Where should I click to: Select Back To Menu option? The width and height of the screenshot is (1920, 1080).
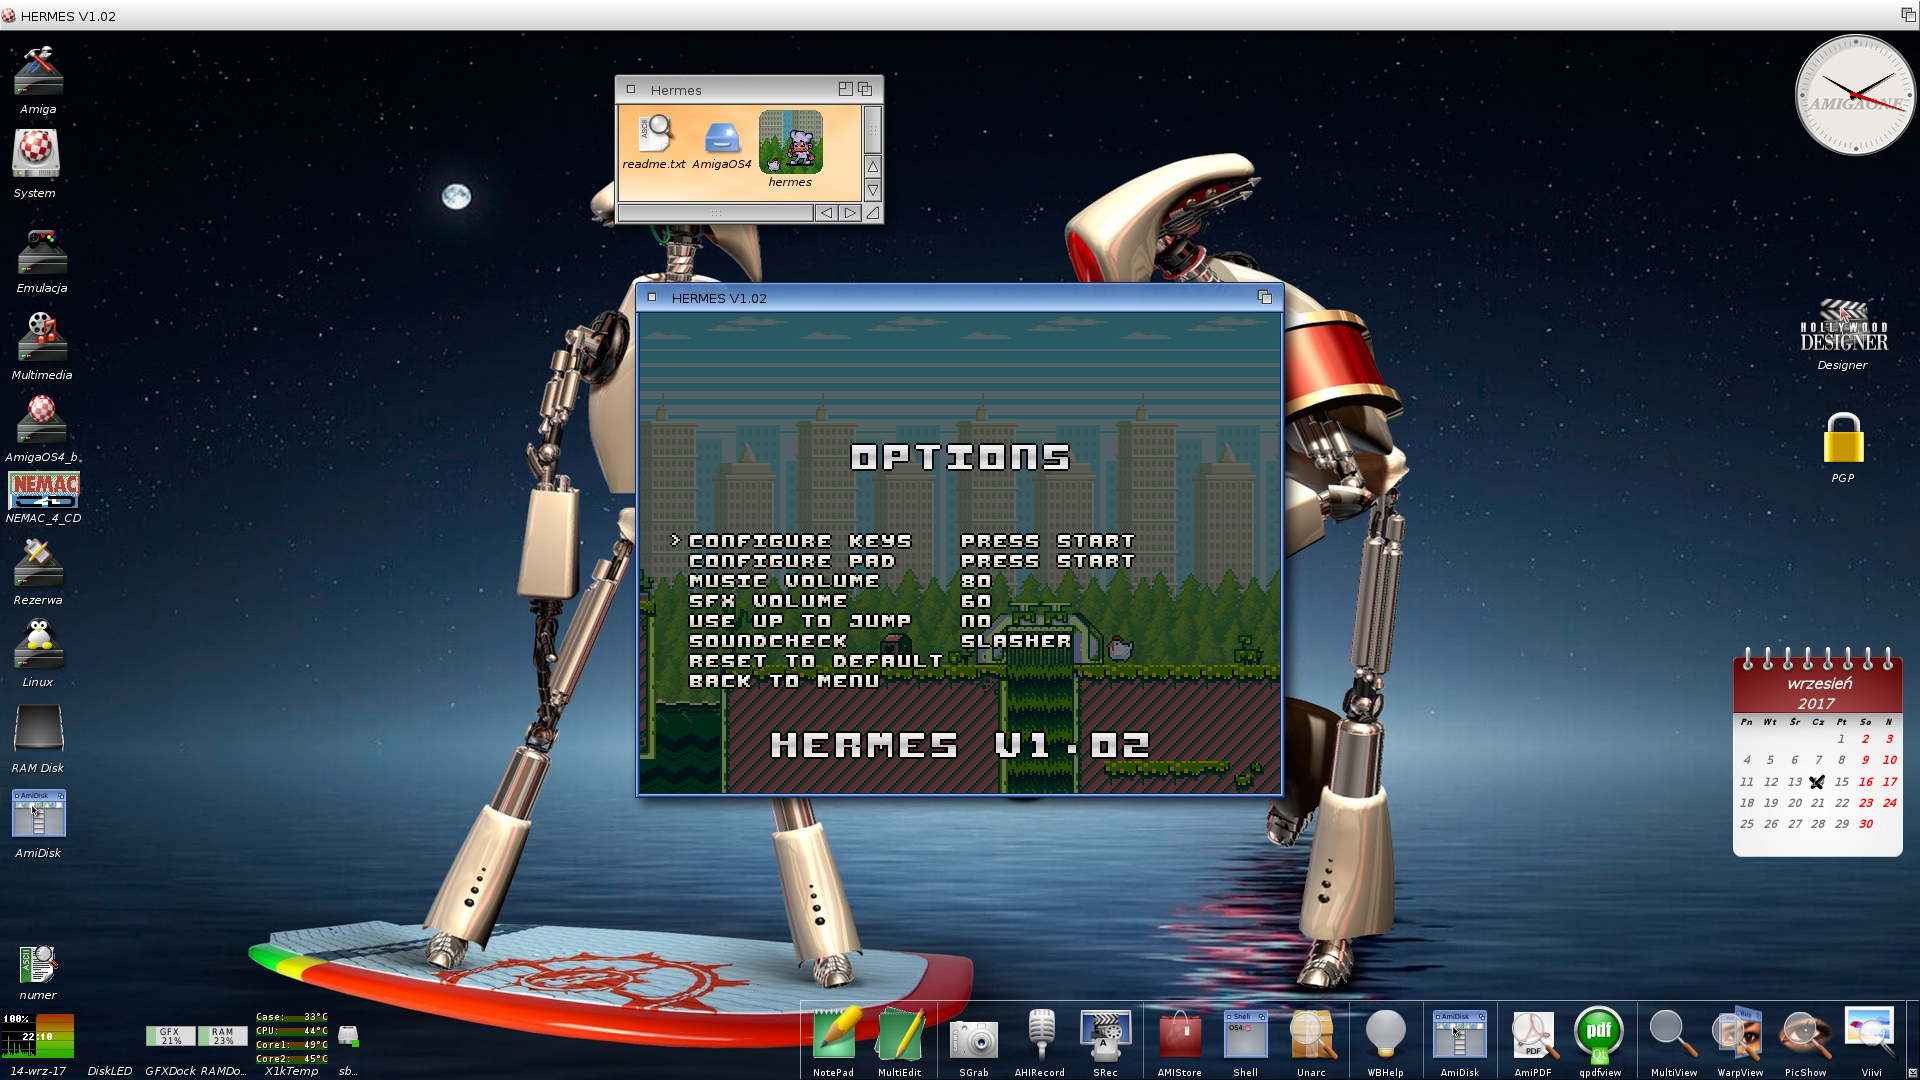pos(784,681)
